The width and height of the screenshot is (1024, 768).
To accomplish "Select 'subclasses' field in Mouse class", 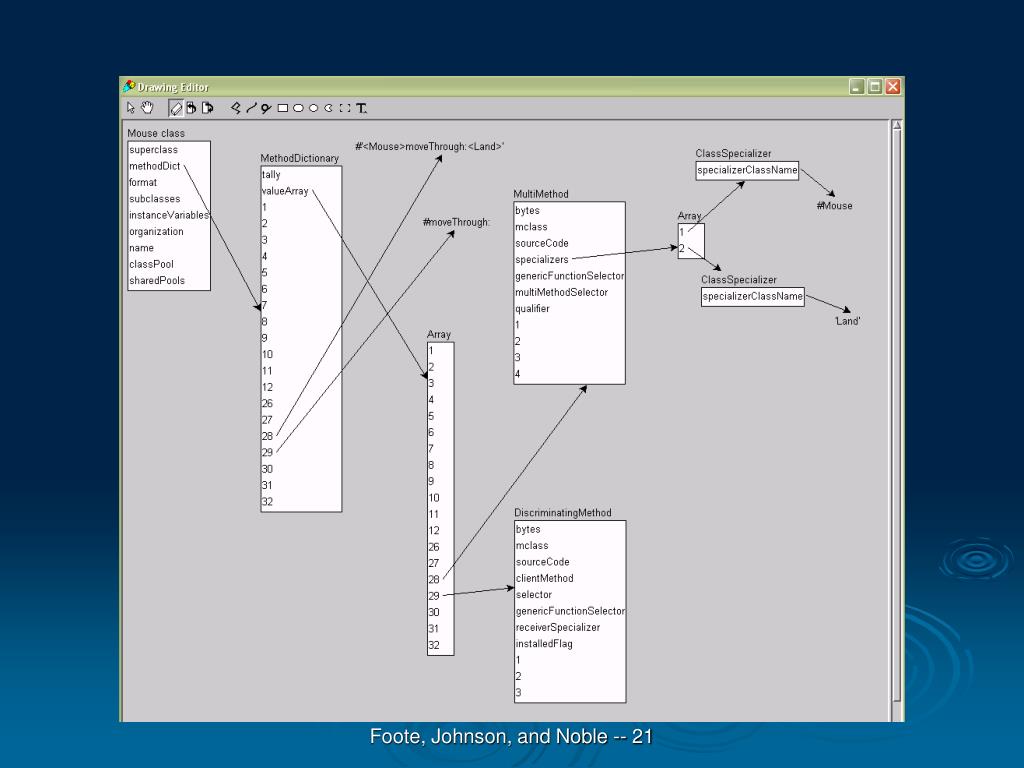I will pos(155,199).
